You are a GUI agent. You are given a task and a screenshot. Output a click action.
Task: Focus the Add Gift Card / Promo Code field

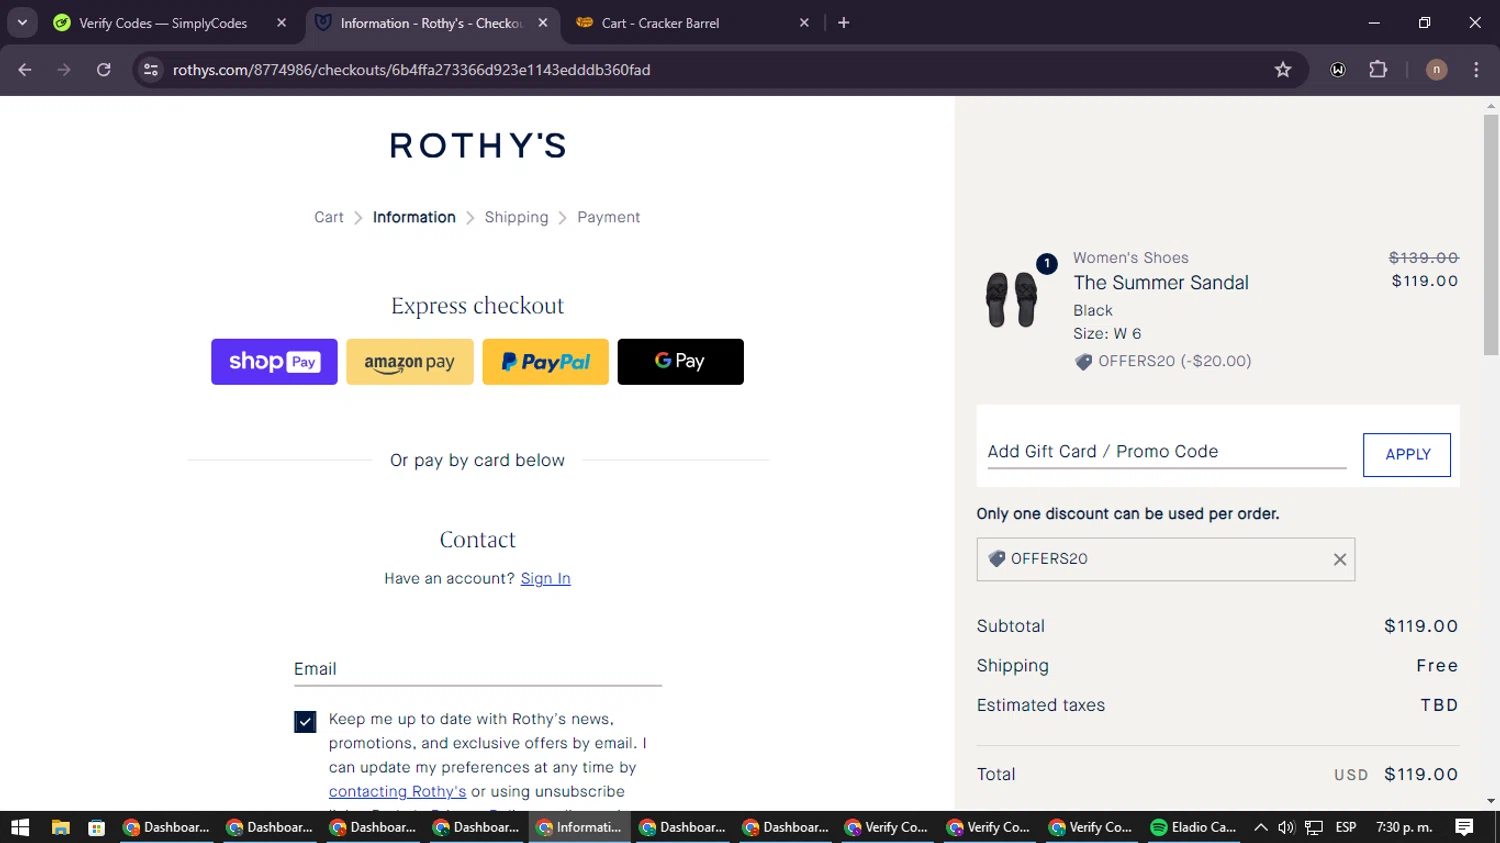[x=1167, y=452]
